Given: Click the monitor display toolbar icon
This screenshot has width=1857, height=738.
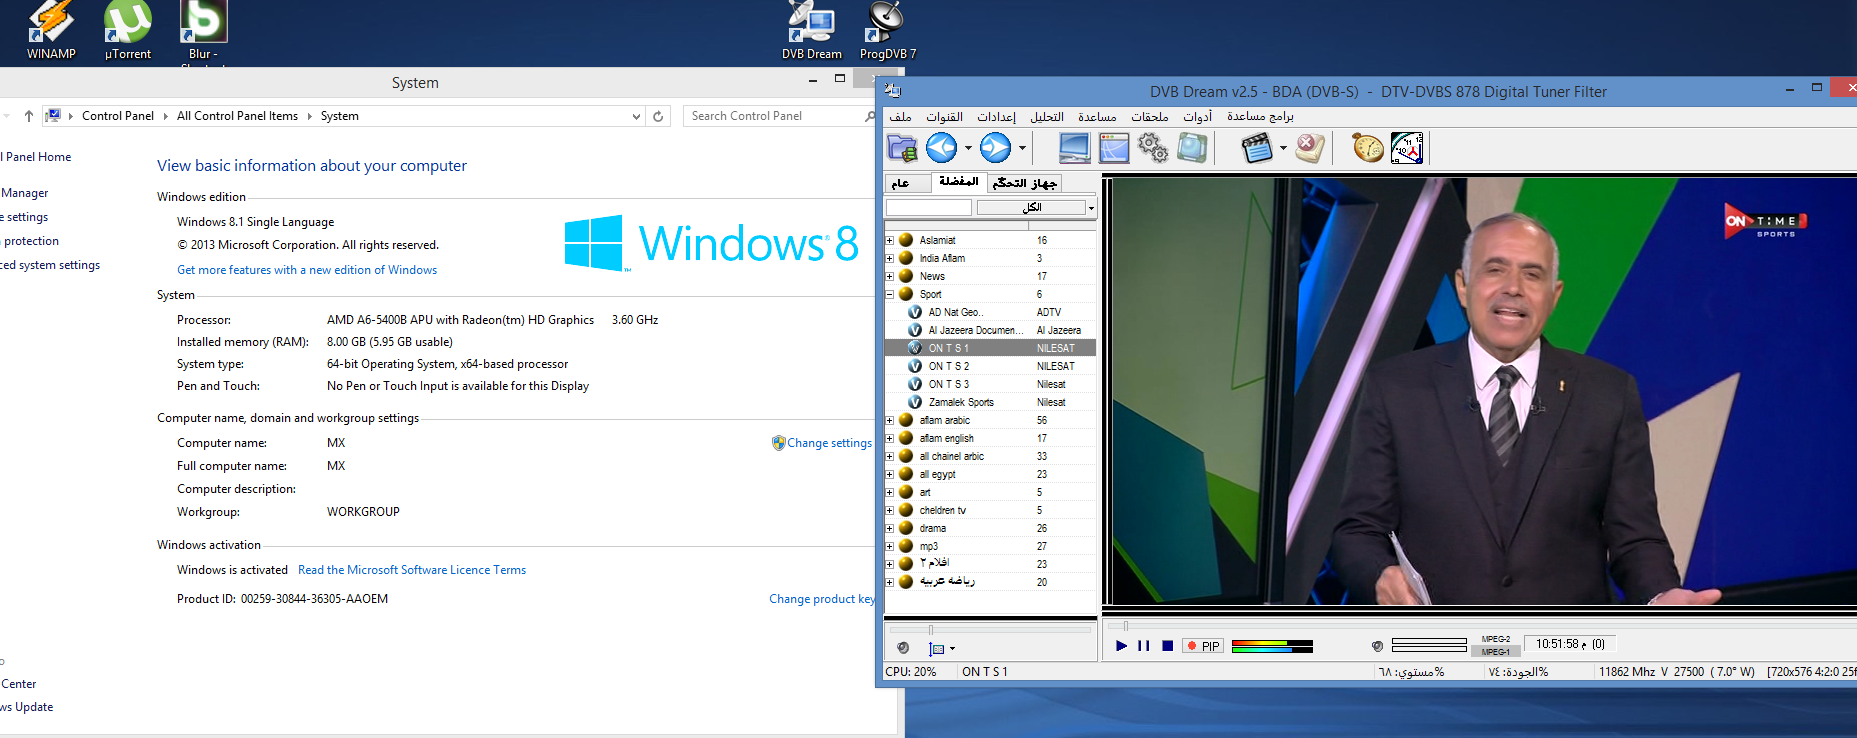Looking at the screenshot, I should pyautogui.click(x=1074, y=148).
